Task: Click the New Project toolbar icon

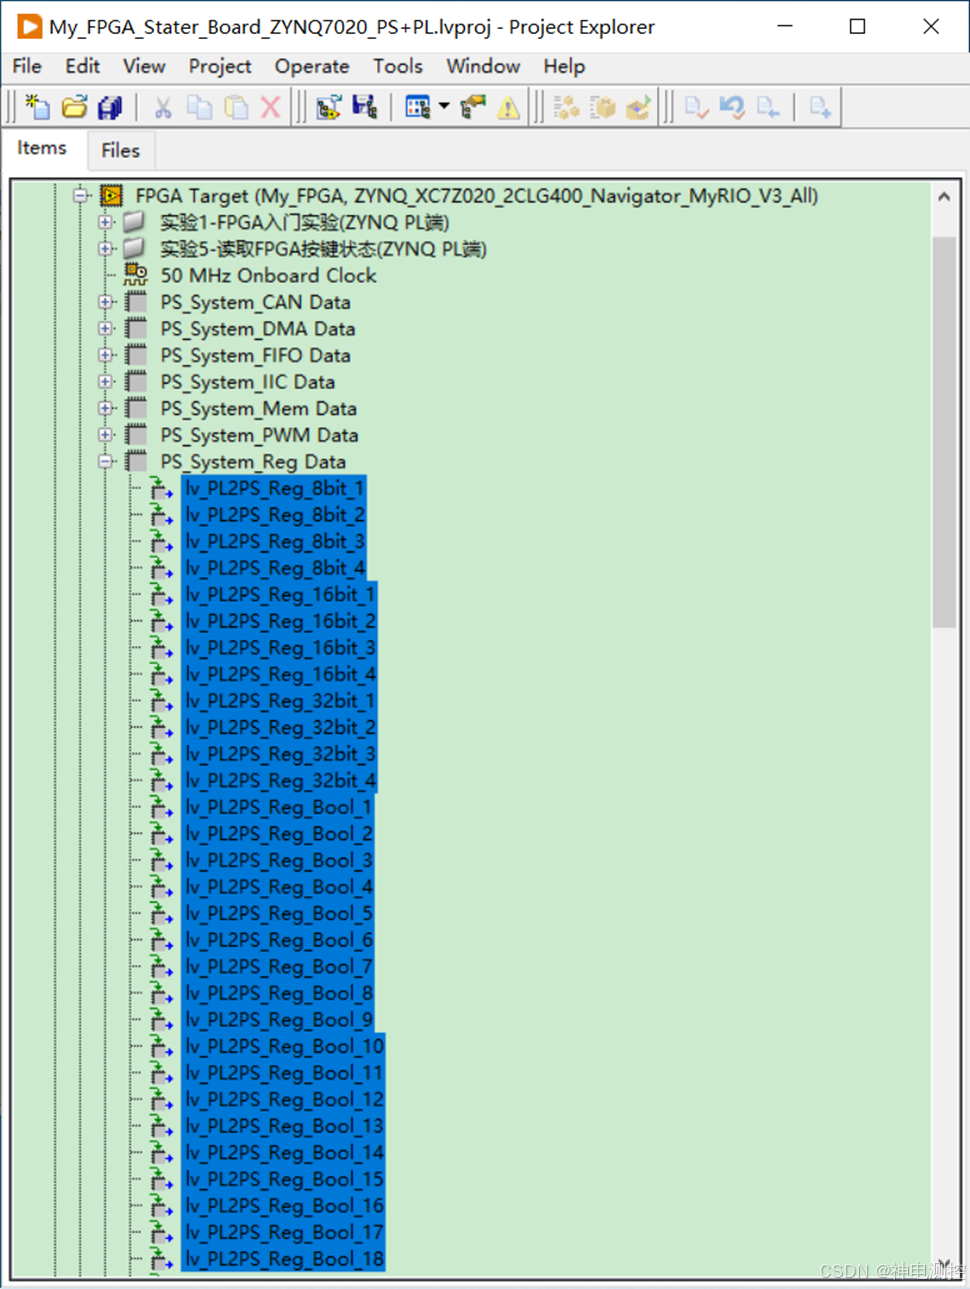Action: coord(38,107)
